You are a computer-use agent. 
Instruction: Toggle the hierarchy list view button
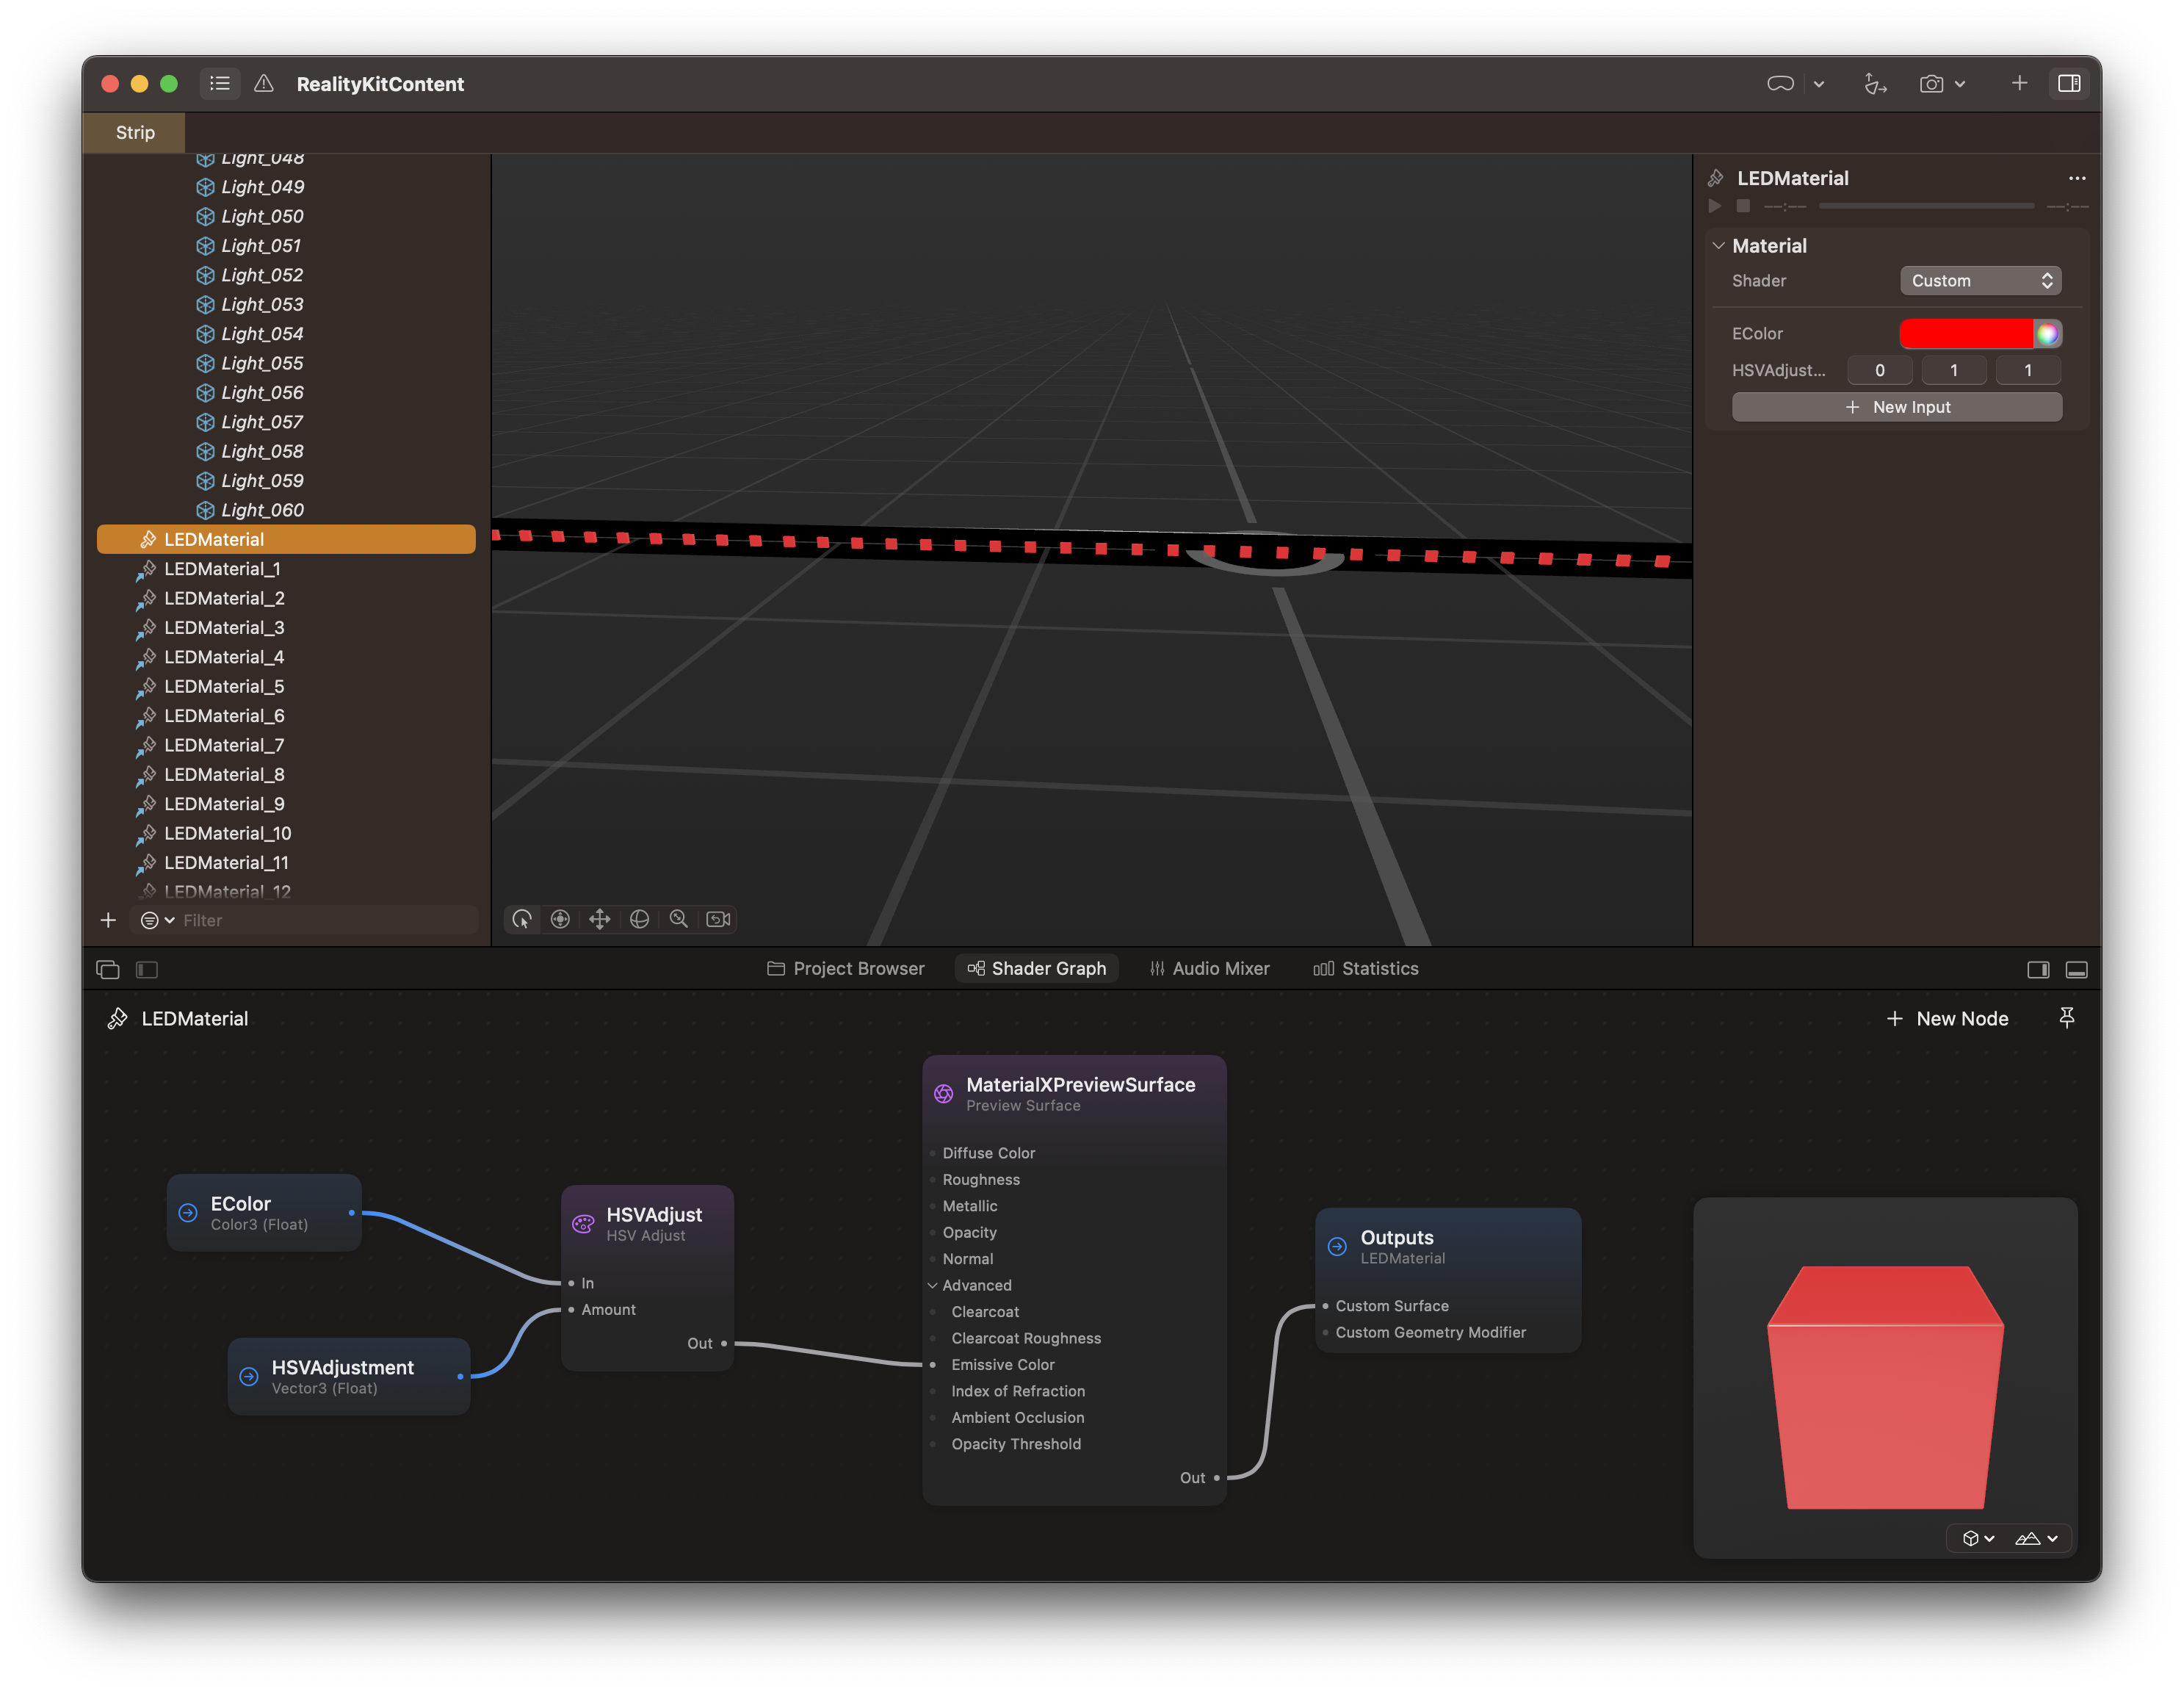220,84
